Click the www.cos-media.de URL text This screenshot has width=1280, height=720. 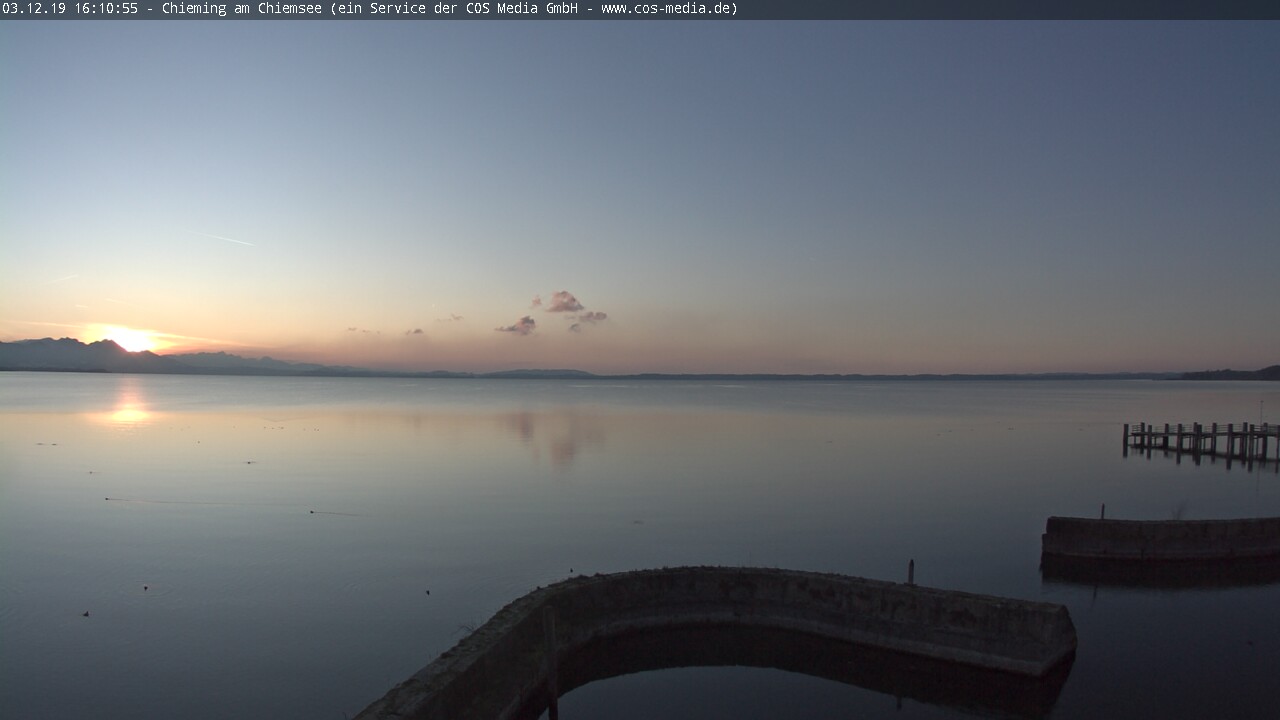(x=666, y=9)
